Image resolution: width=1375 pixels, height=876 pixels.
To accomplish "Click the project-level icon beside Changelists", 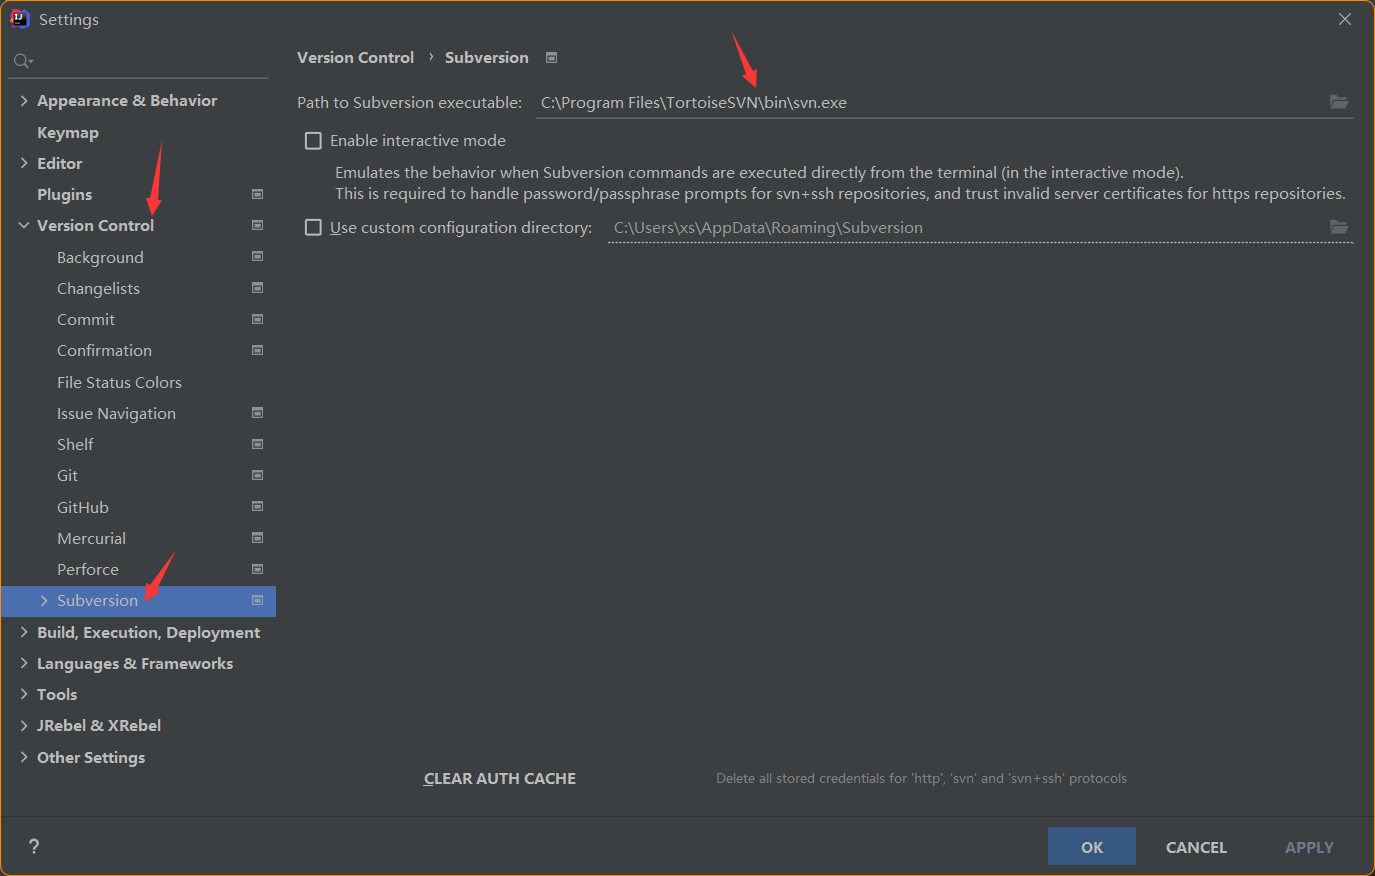I will 257,288.
